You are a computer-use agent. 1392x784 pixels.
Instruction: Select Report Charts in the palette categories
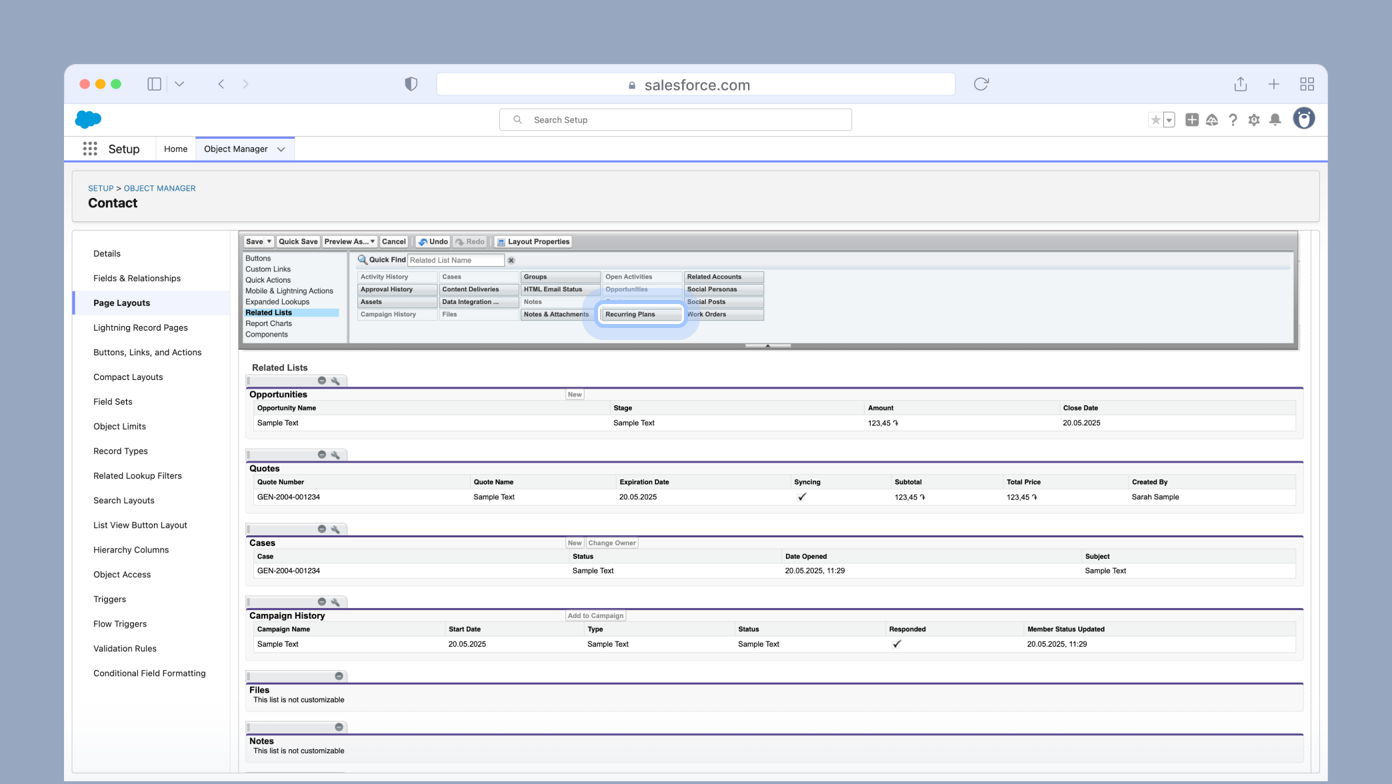tap(271, 323)
